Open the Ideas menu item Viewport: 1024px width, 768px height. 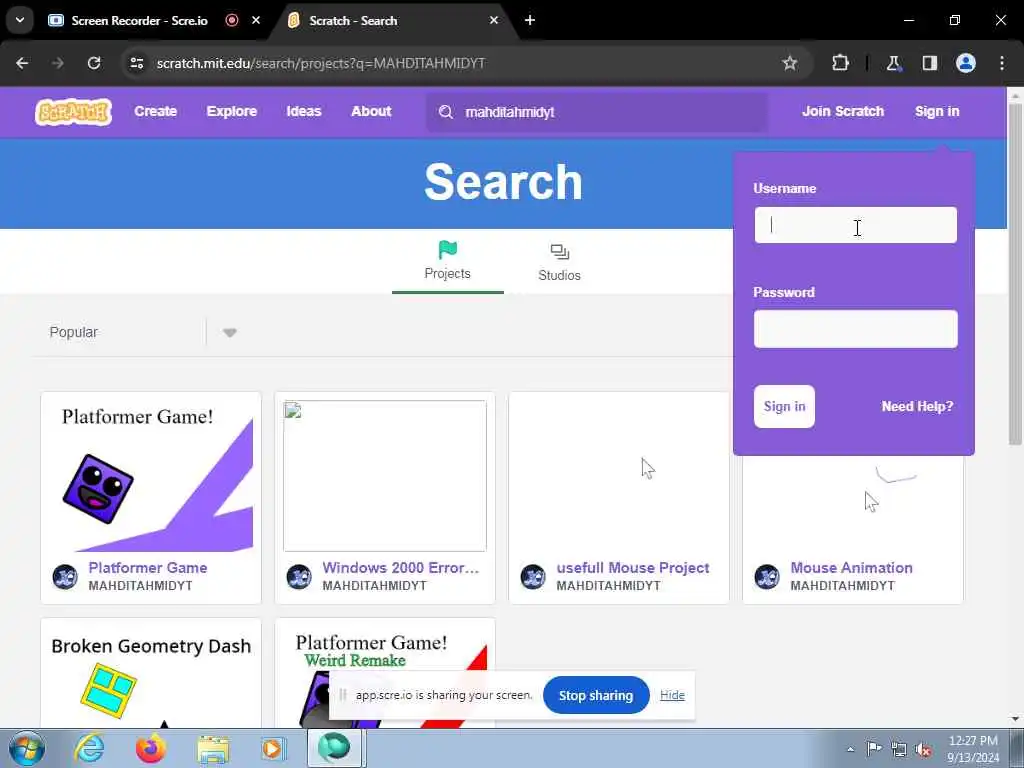(304, 111)
